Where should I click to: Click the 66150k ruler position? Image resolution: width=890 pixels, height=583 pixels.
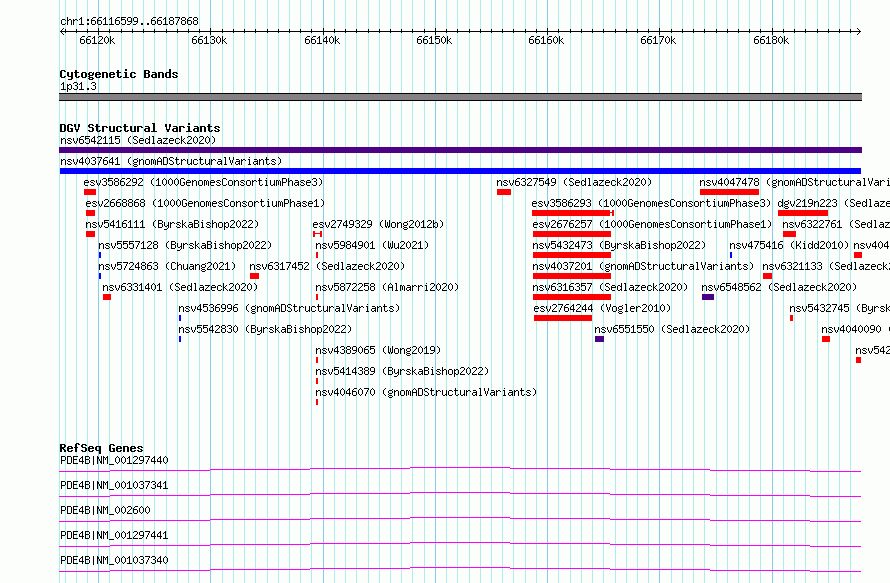[434, 40]
